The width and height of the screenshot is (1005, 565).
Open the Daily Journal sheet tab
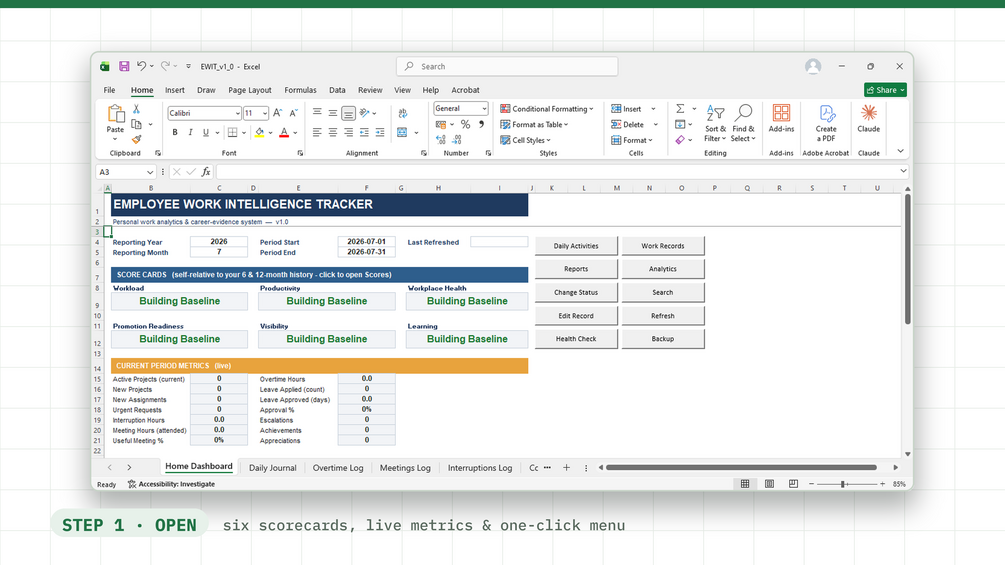tap(272, 468)
